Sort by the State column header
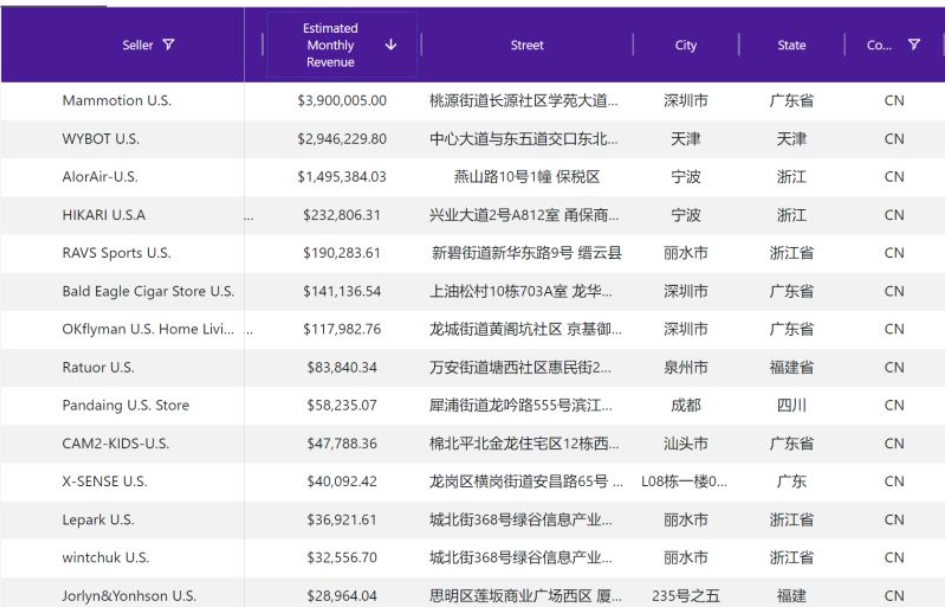950x614 pixels. coord(791,45)
